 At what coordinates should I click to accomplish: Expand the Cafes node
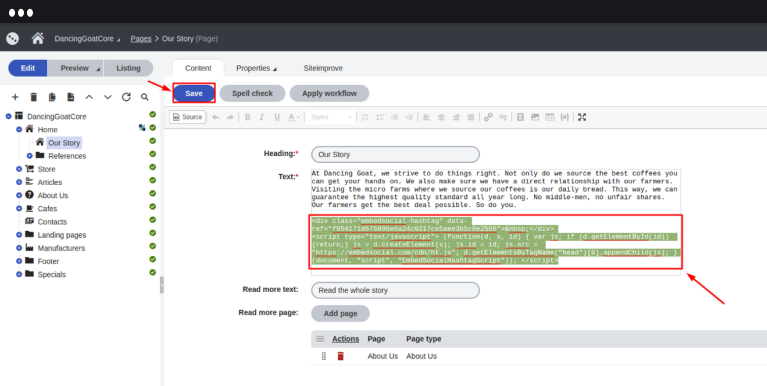coord(19,209)
